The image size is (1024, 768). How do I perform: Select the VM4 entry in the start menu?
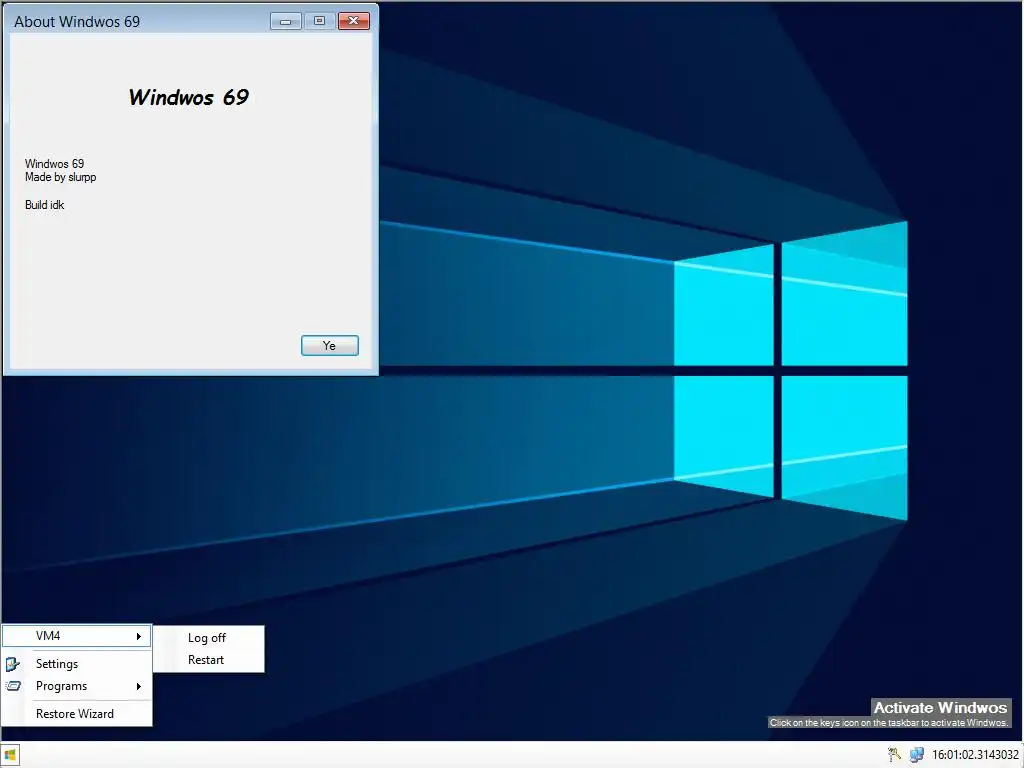[x=77, y=636]
